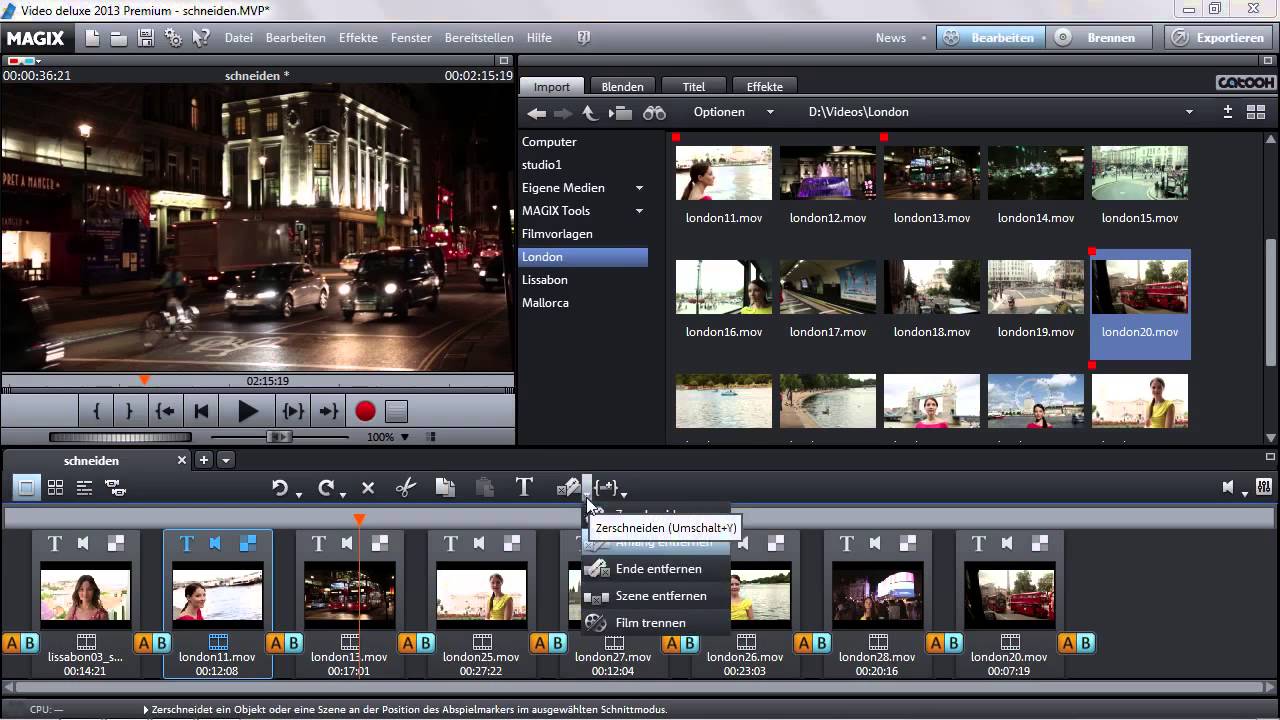Open program settings via the gears icon
The width and height of the screenshot is (1280, 720).
pos(174,38)
